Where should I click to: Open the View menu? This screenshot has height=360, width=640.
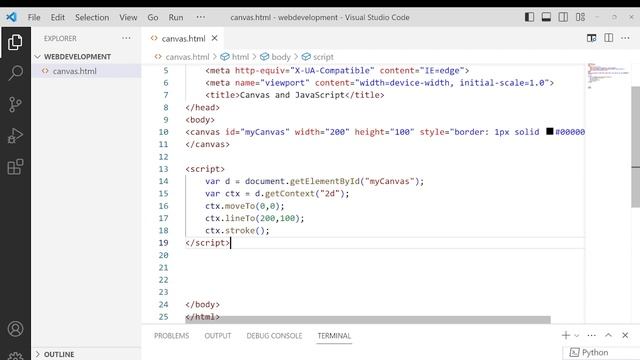(x=128, y=17)
